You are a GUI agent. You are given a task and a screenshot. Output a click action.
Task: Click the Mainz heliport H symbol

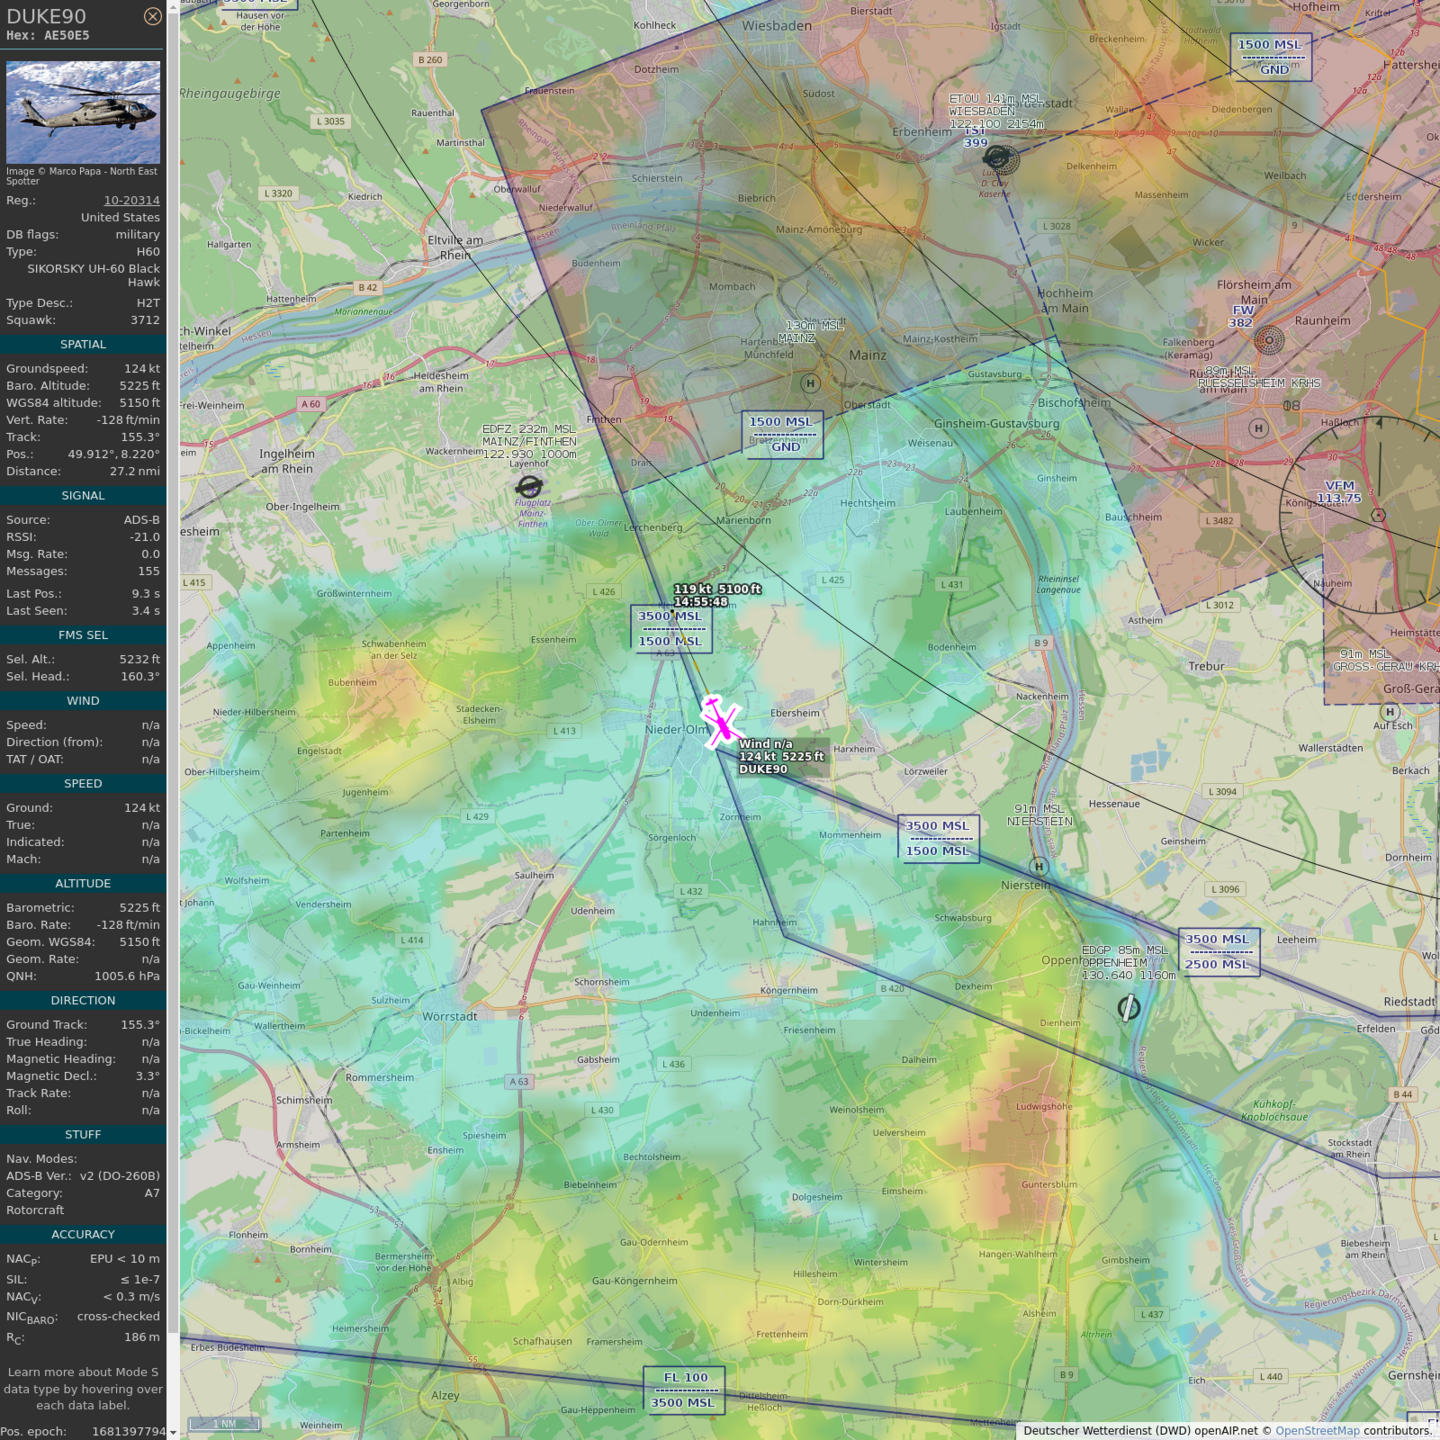pos(810,383)
